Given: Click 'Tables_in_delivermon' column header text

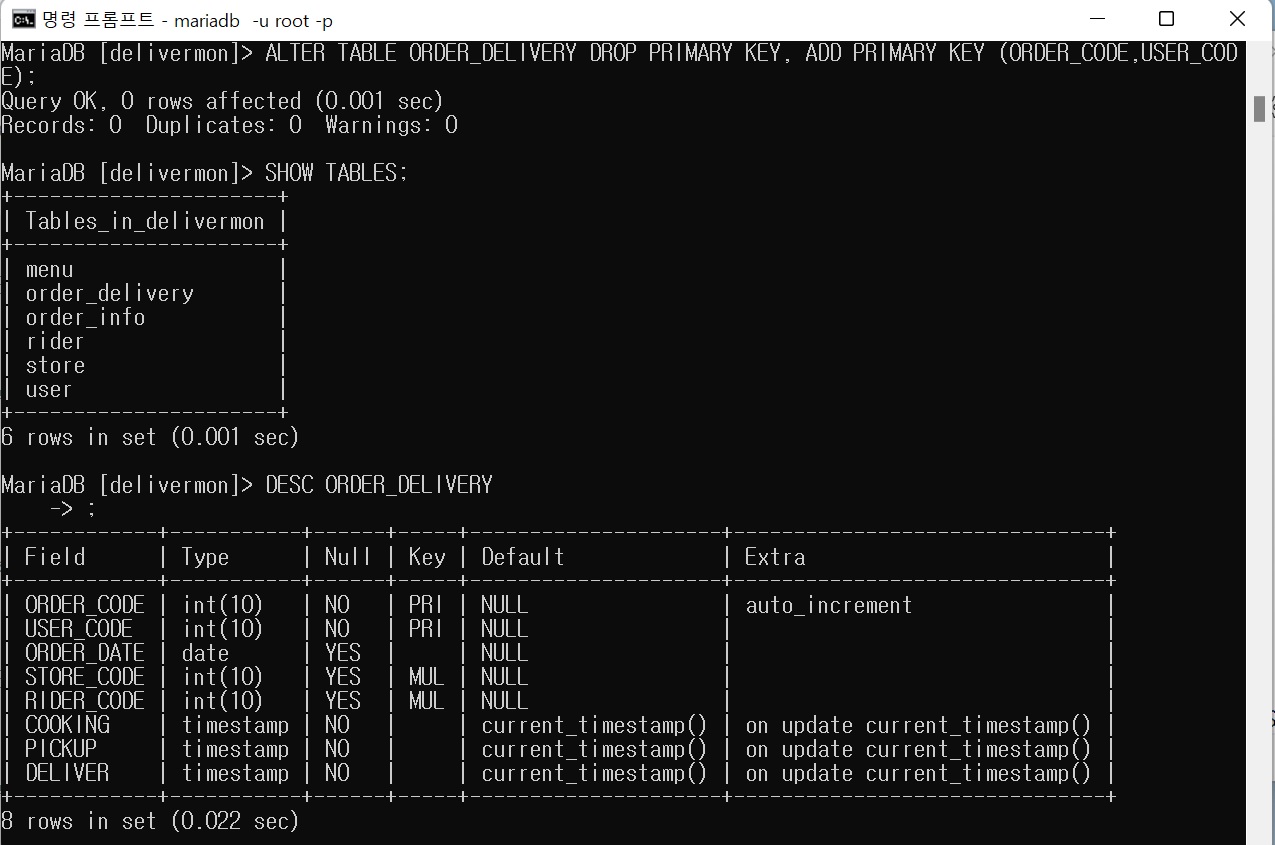Looking at the screenshot, I should (x=145, y=221).
